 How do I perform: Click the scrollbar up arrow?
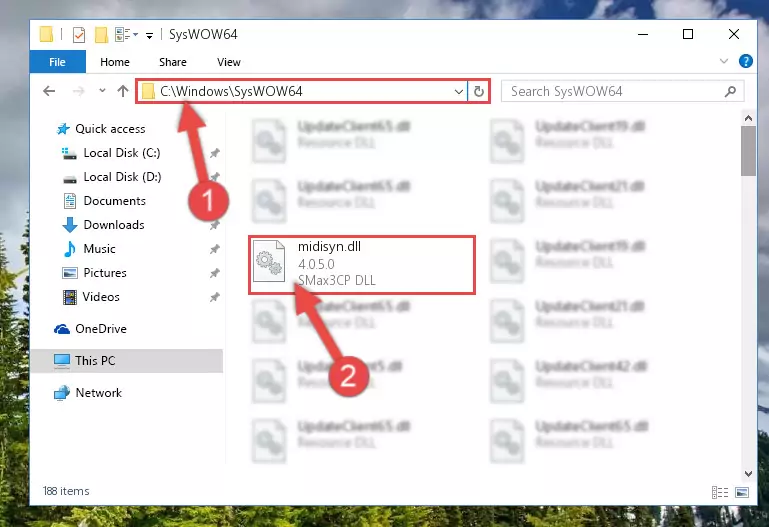click(x=748, y=118)
